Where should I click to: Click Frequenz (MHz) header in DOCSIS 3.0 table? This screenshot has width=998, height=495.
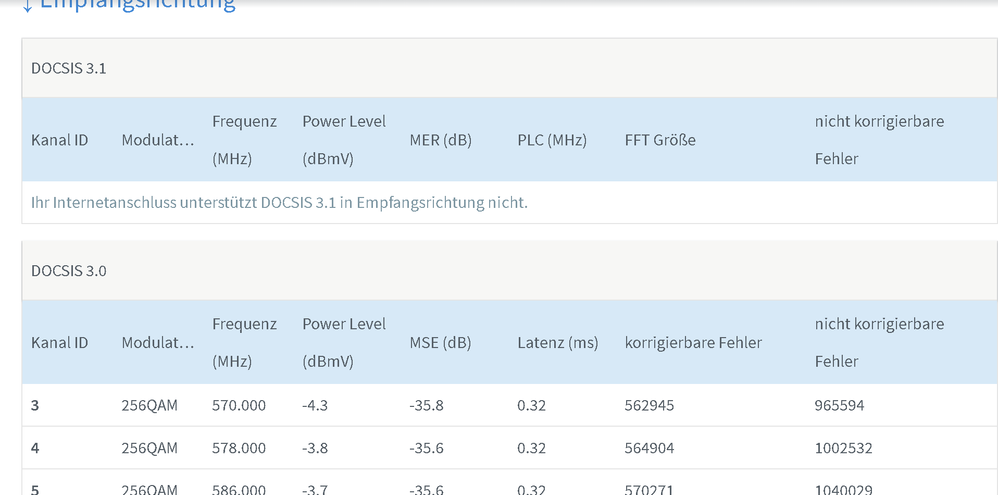244,342
